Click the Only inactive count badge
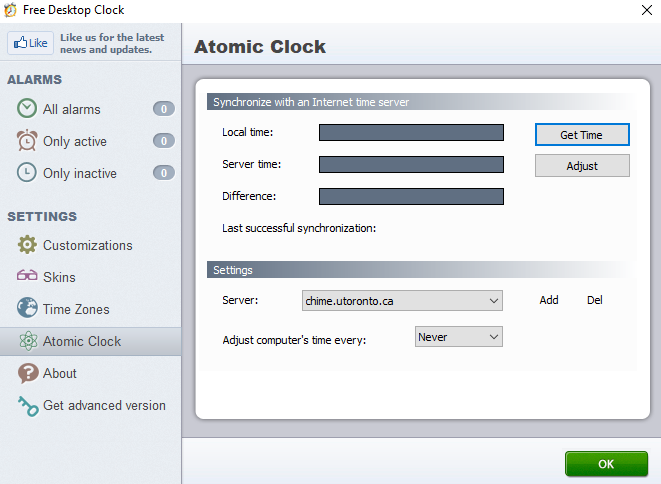The image size is (661, 484). [164, 173]
